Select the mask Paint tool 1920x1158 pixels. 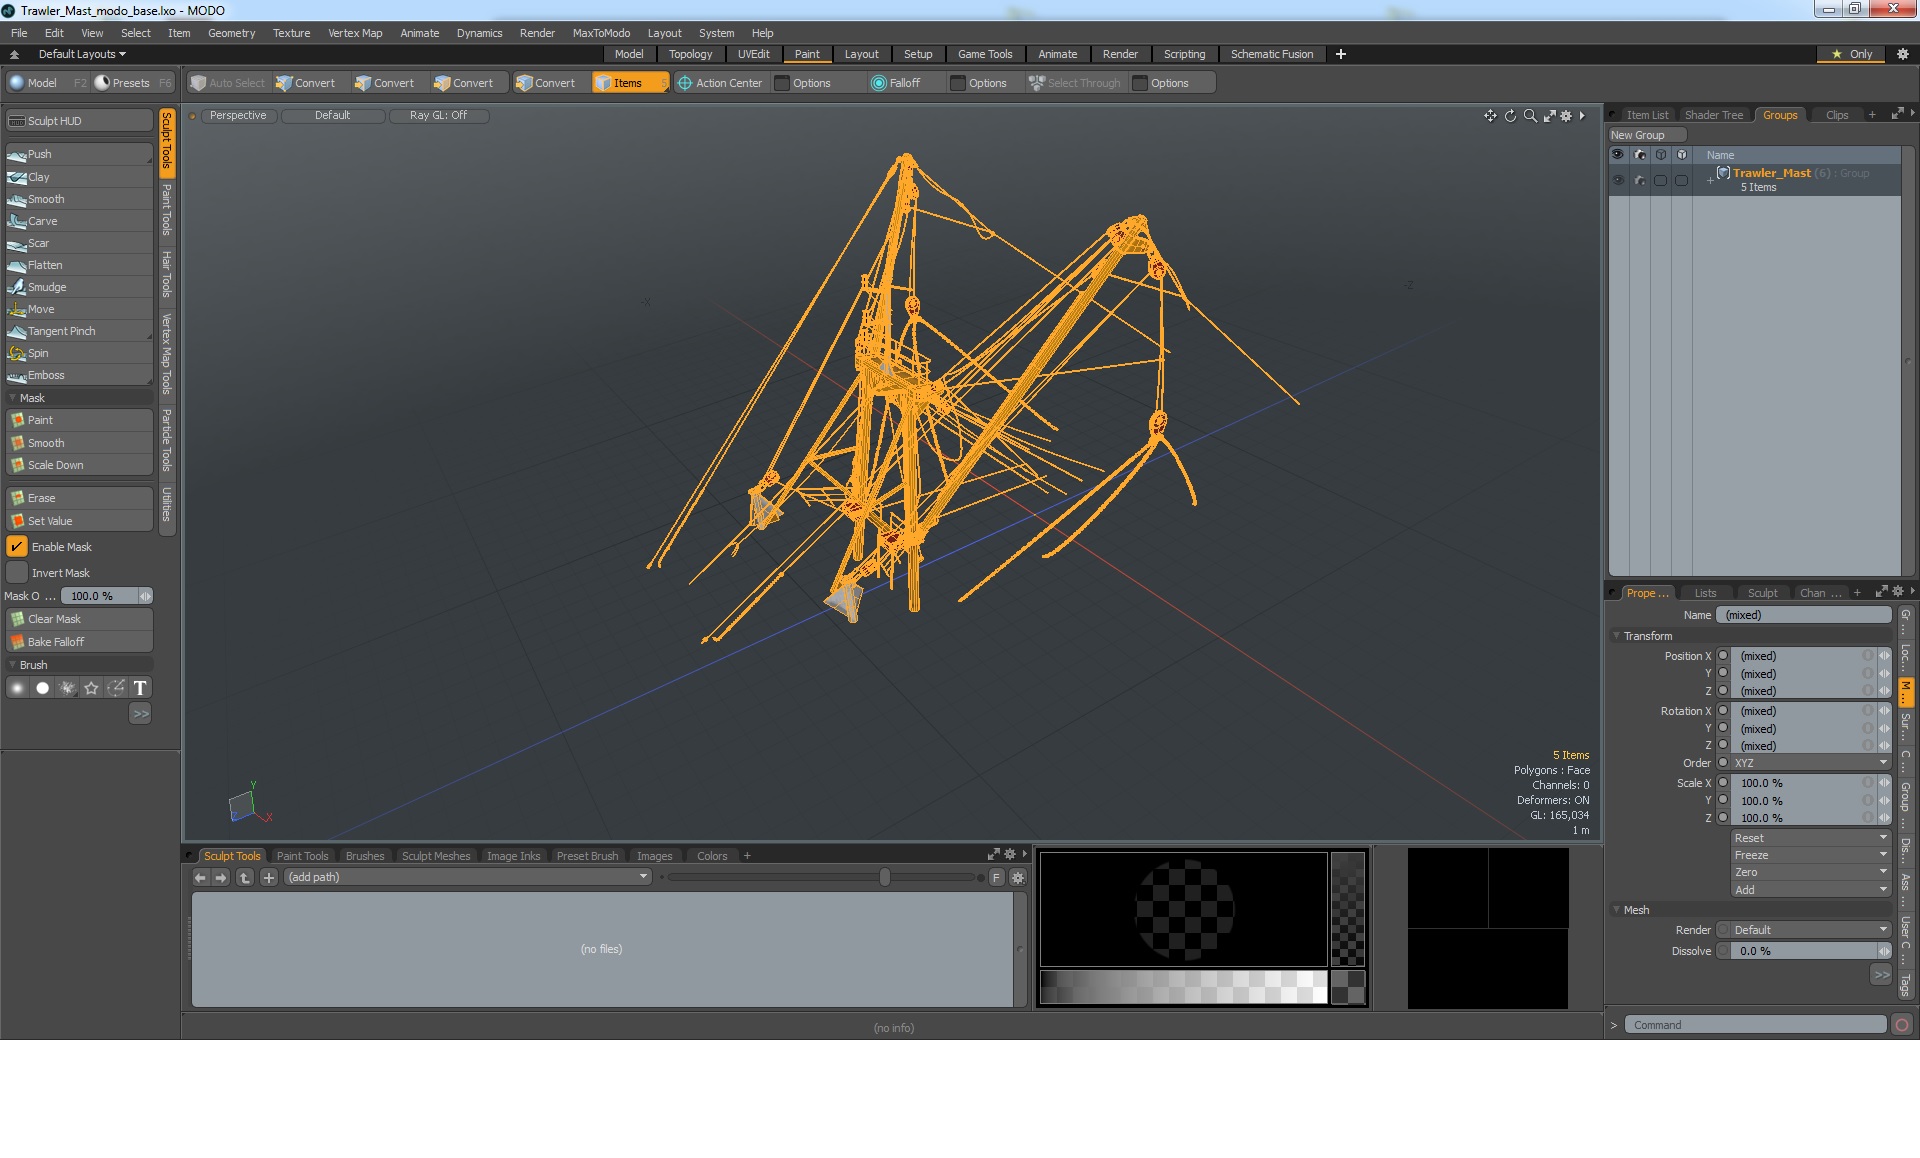79,420
